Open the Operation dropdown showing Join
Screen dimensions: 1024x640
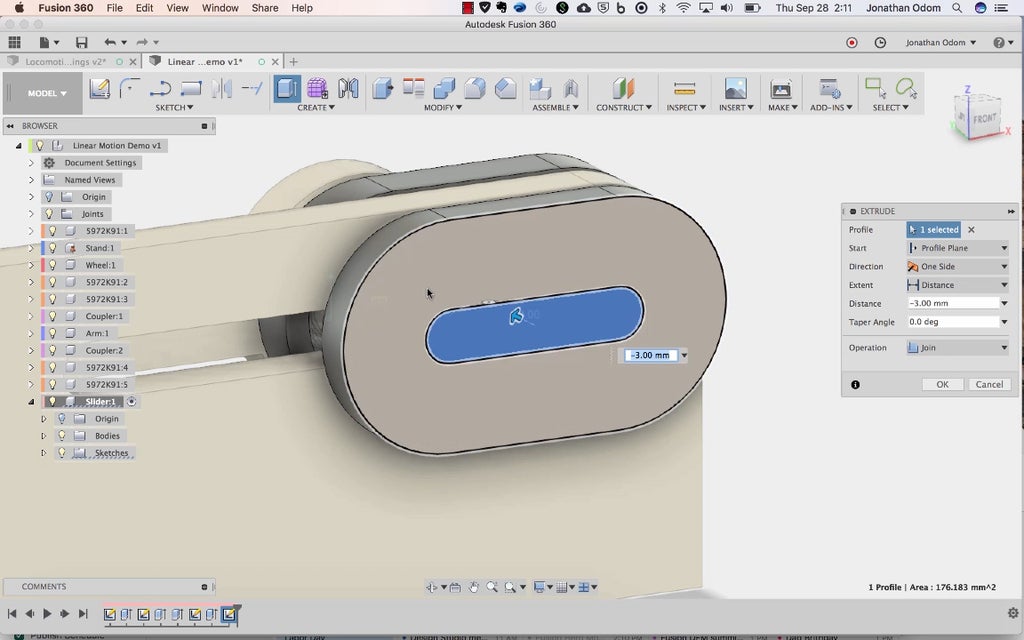pyautogui.click(x=958, y=348)
